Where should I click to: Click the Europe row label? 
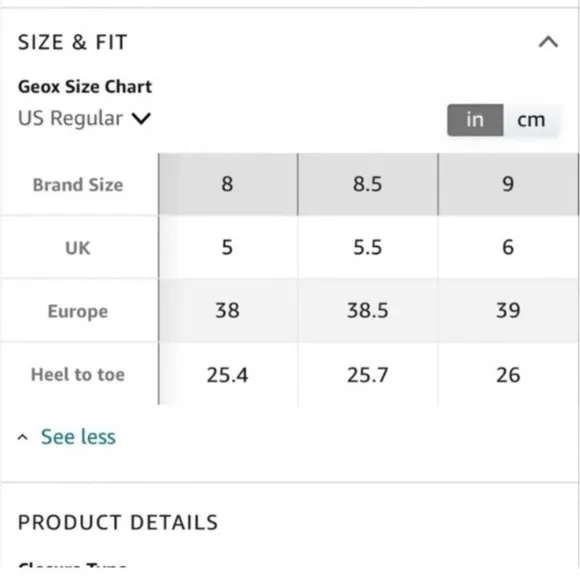[x=78, y=311]
